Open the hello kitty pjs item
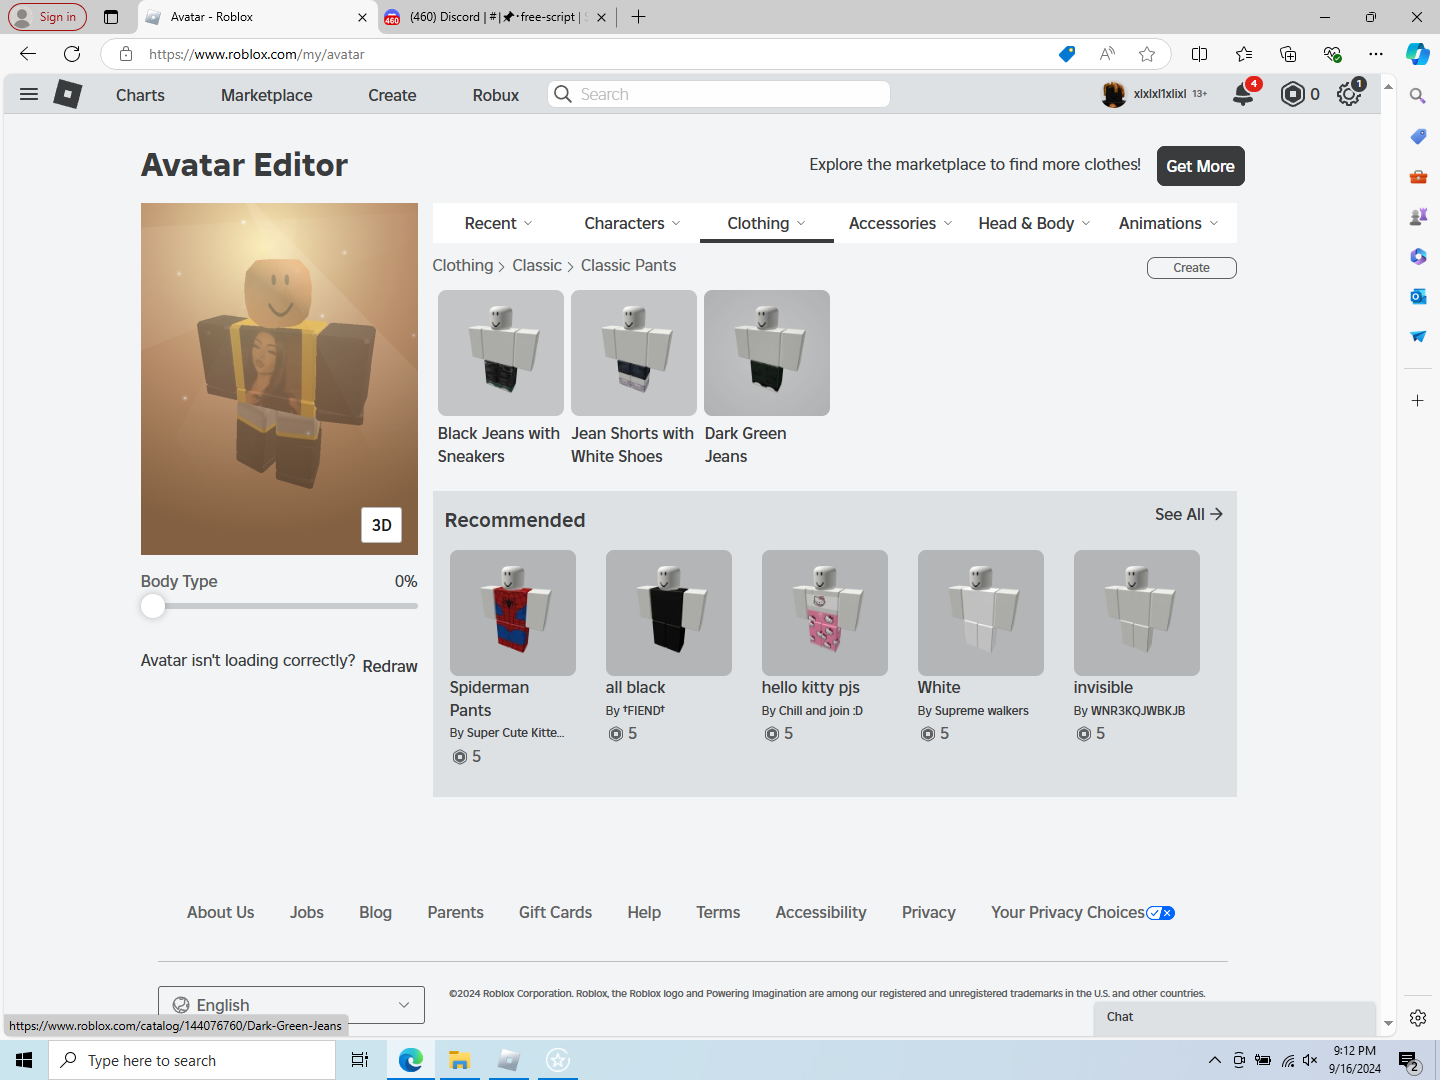The width and height of the screenshot is (1440, 1080). point(825,613)
